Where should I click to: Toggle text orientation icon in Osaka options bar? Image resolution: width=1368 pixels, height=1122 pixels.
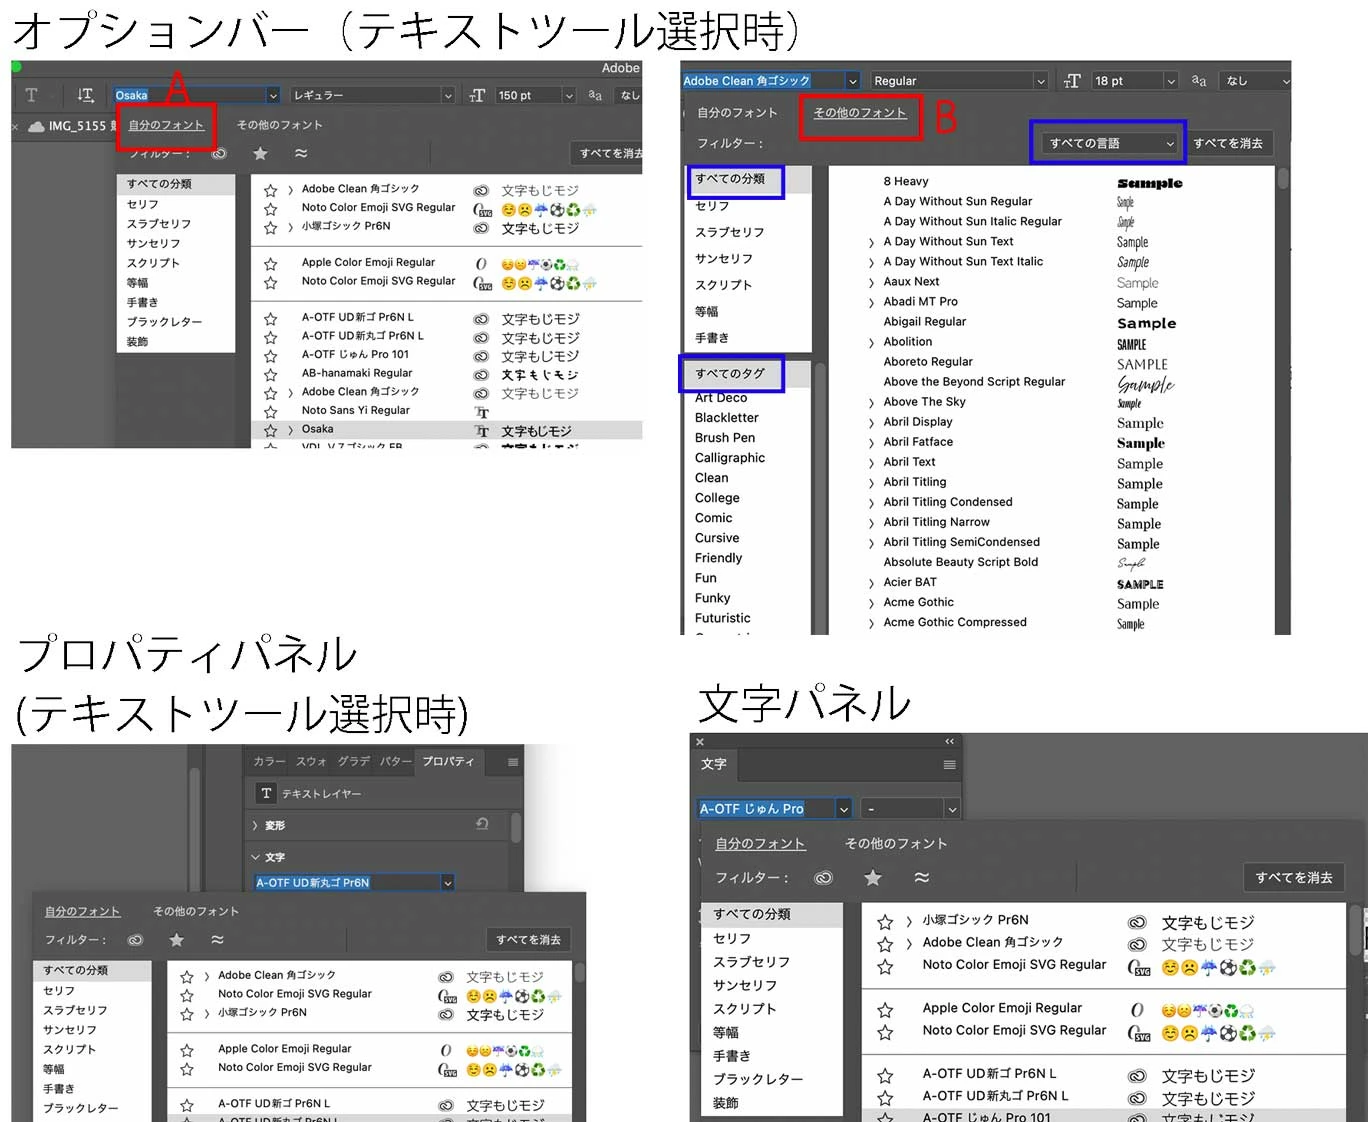pyautogui.click(x=86, y=95)
